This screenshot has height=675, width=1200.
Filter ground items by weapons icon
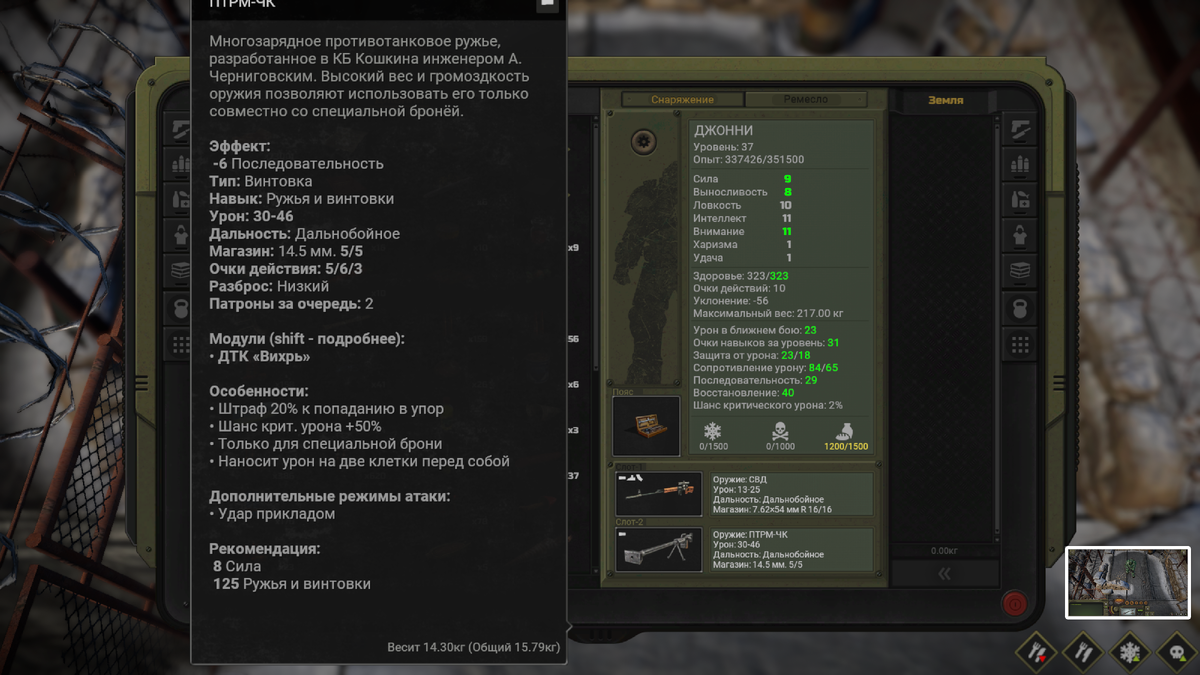click(1020, 127)
